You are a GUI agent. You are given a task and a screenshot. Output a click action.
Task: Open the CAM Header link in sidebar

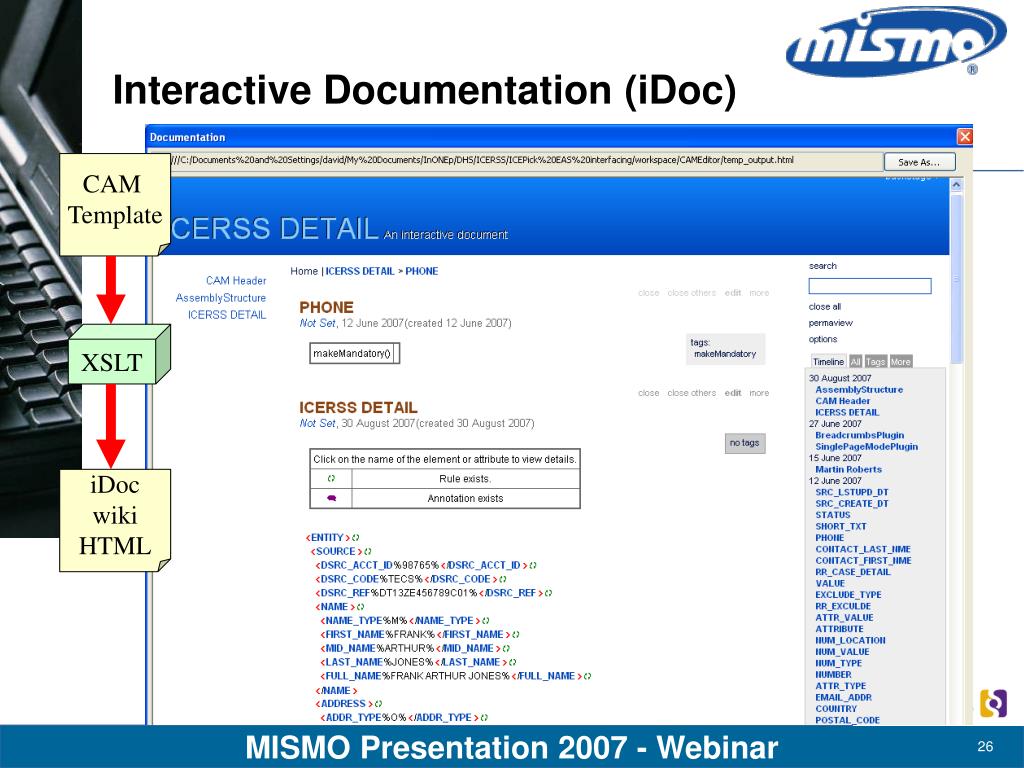click(x=236, y=280)
